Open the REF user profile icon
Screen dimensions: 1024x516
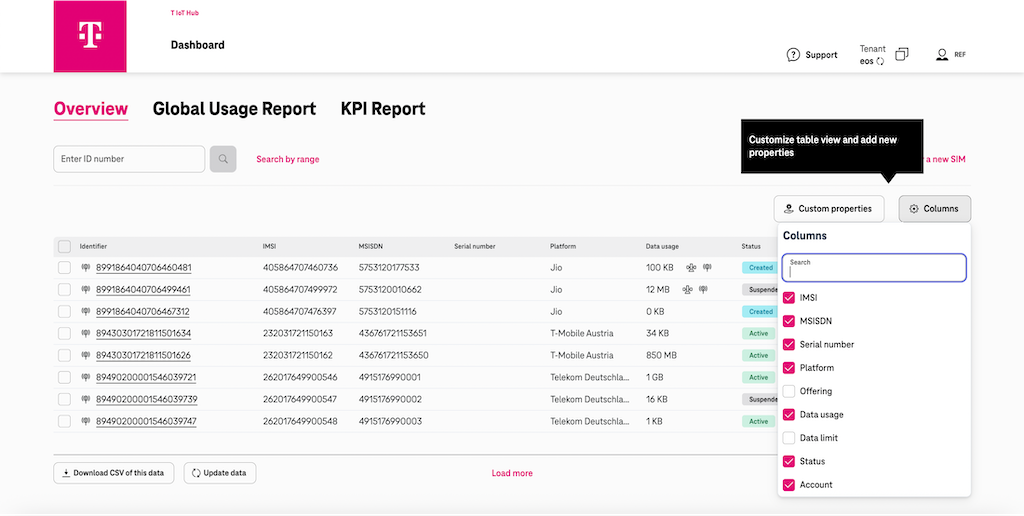pos(941,55)
